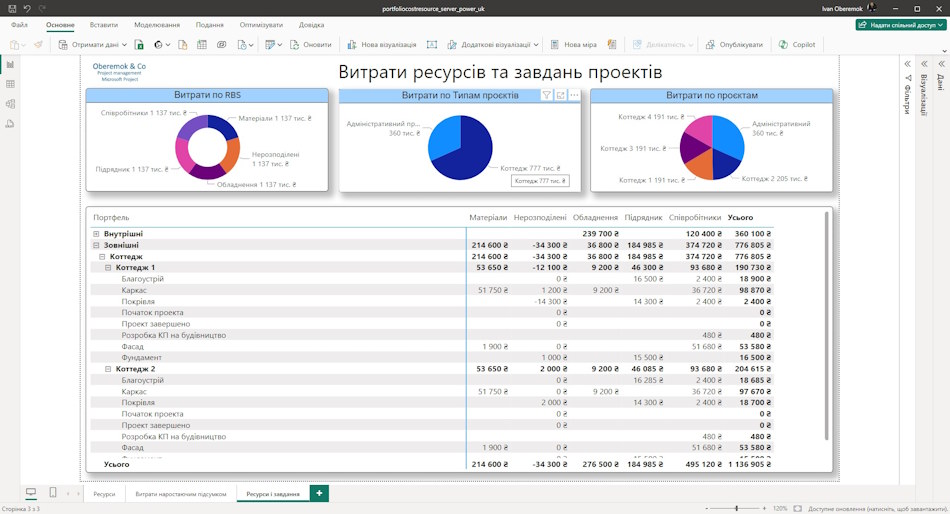This screenshot has width=950, height=514.
Task: Go to the next page tabs with the right arrow
Action: coord(78,493)
